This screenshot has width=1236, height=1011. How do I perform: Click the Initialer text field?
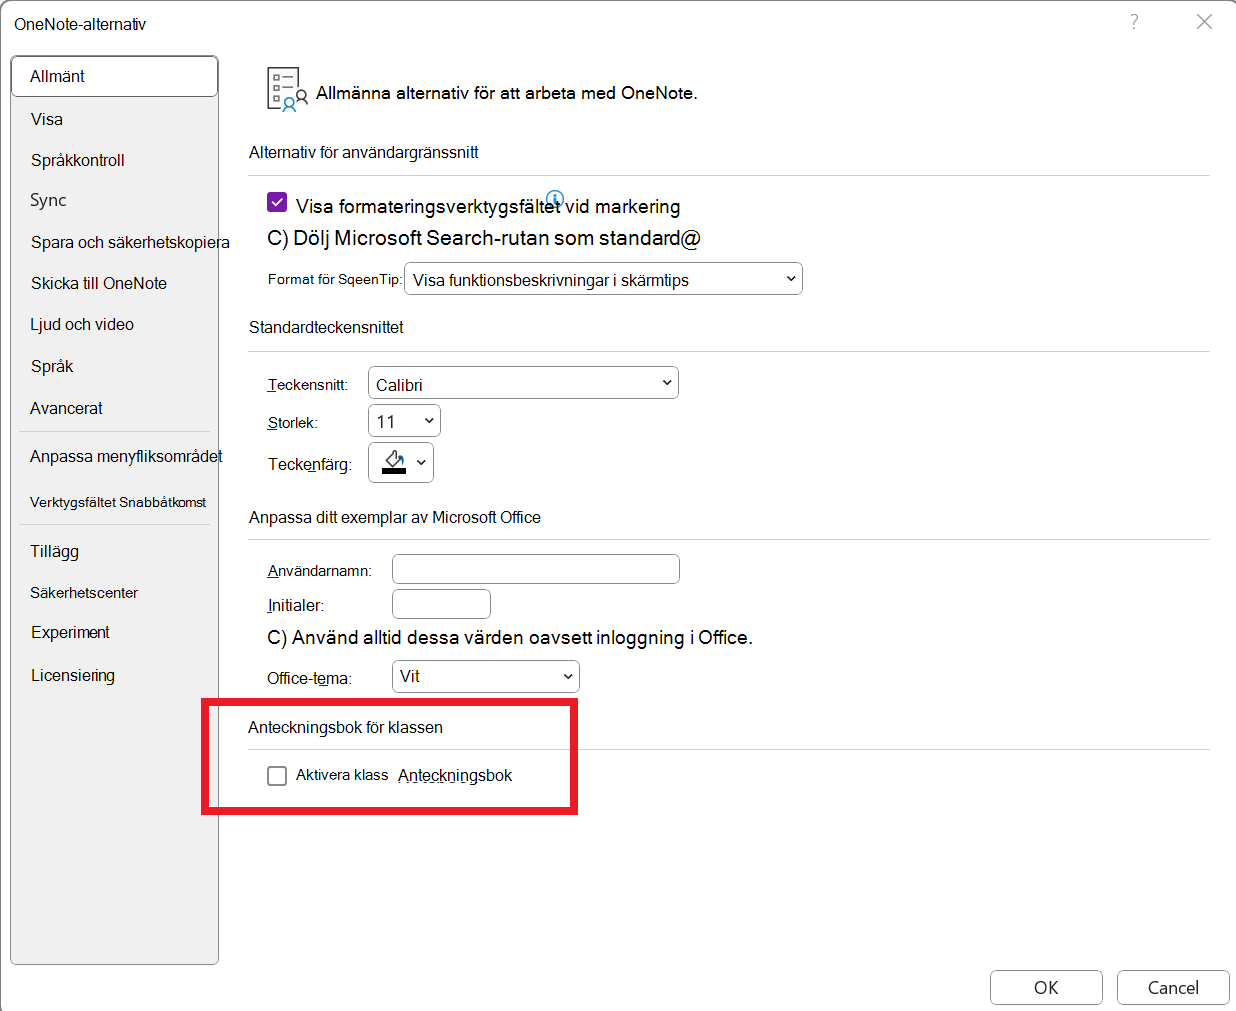[441, 604]
